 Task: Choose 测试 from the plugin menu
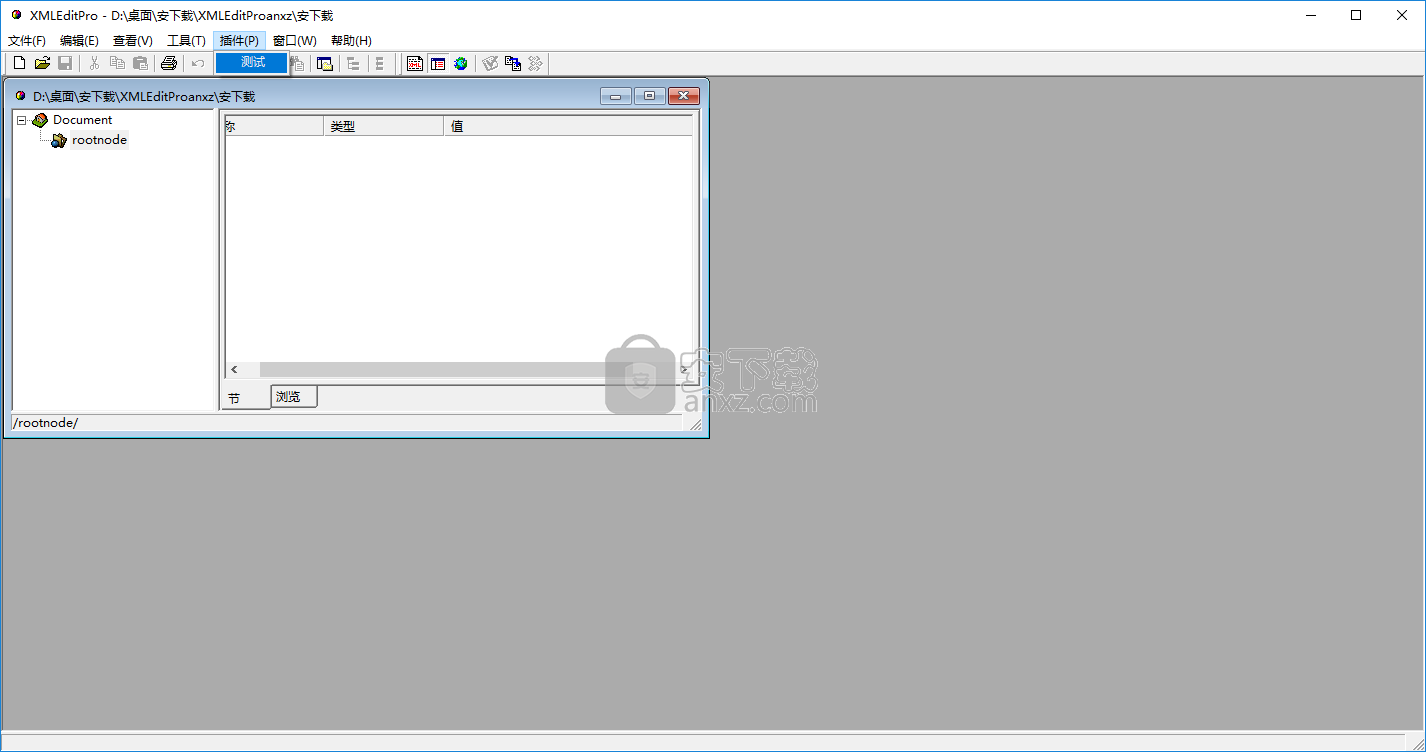click(x=253, y=62)
